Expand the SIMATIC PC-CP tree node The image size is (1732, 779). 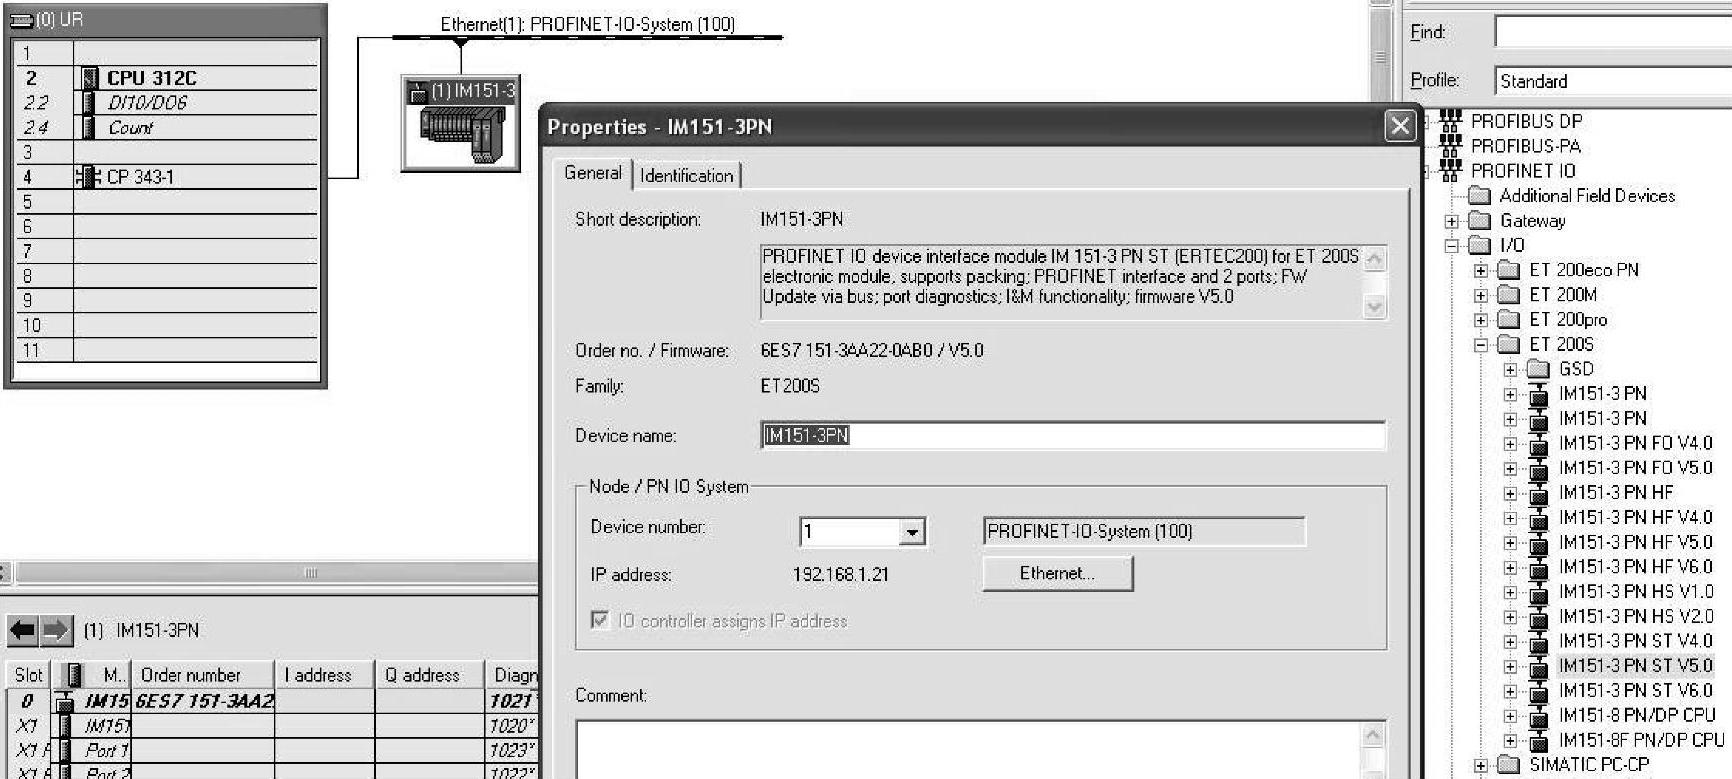[x=1481, y=765]
